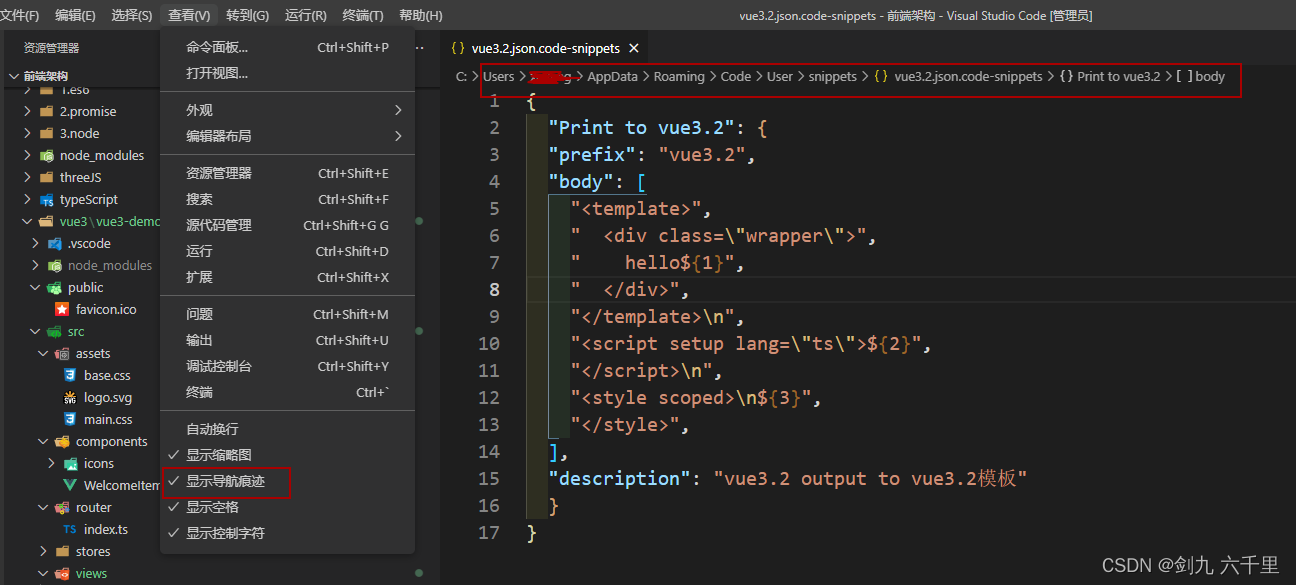Open the 帮助(H) menu
This screenshot has height=585, width=1296.
pos(420,15)
